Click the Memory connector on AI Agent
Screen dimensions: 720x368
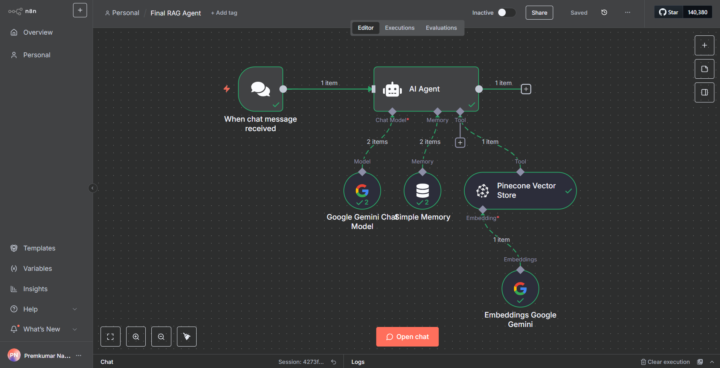[437, 112]
